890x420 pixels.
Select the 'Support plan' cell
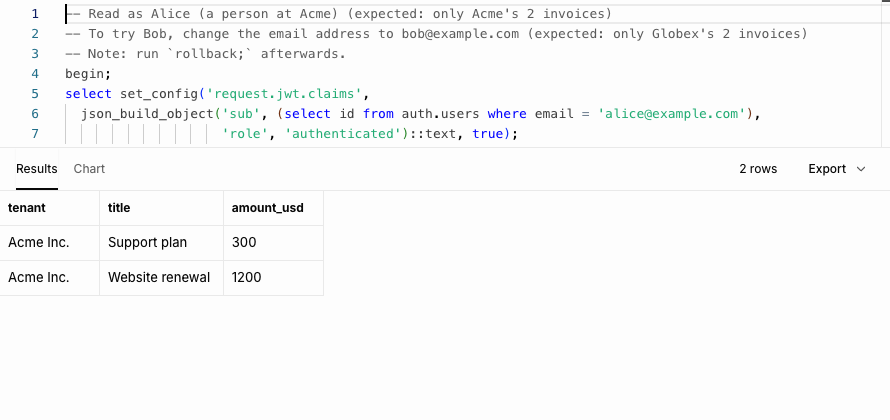(x=162, y=243)
